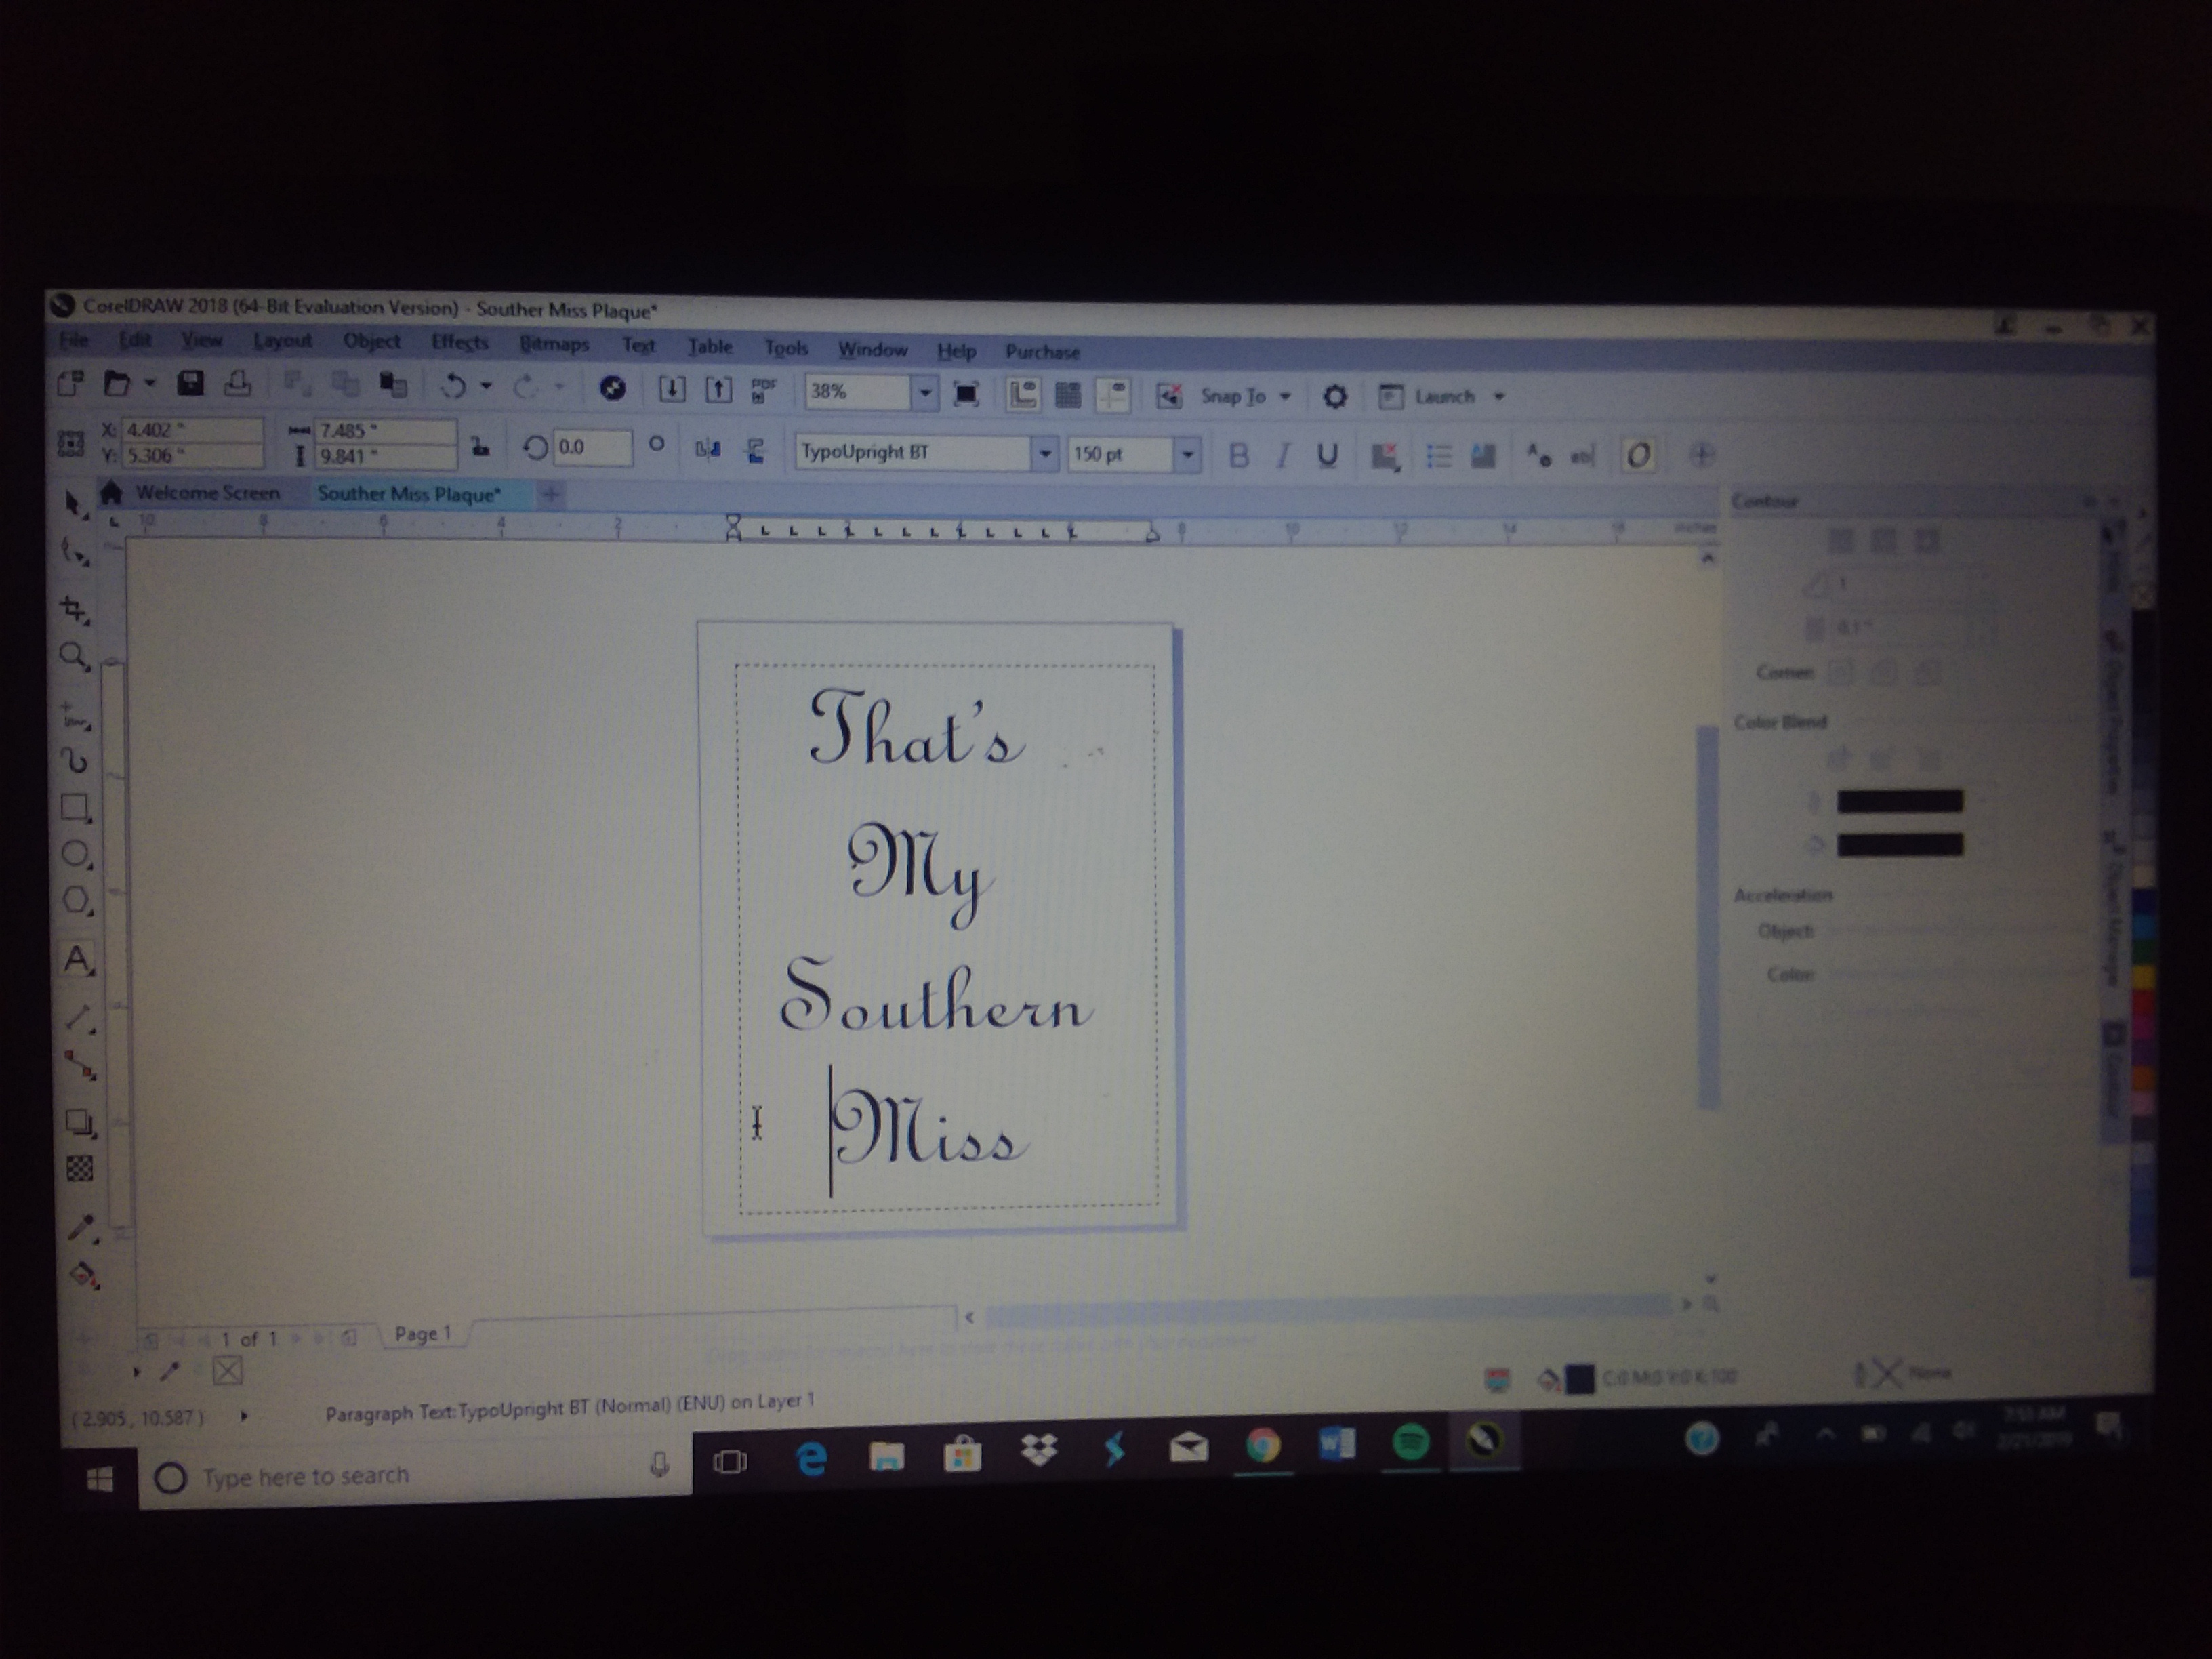Open the File menu

point(74,340)
